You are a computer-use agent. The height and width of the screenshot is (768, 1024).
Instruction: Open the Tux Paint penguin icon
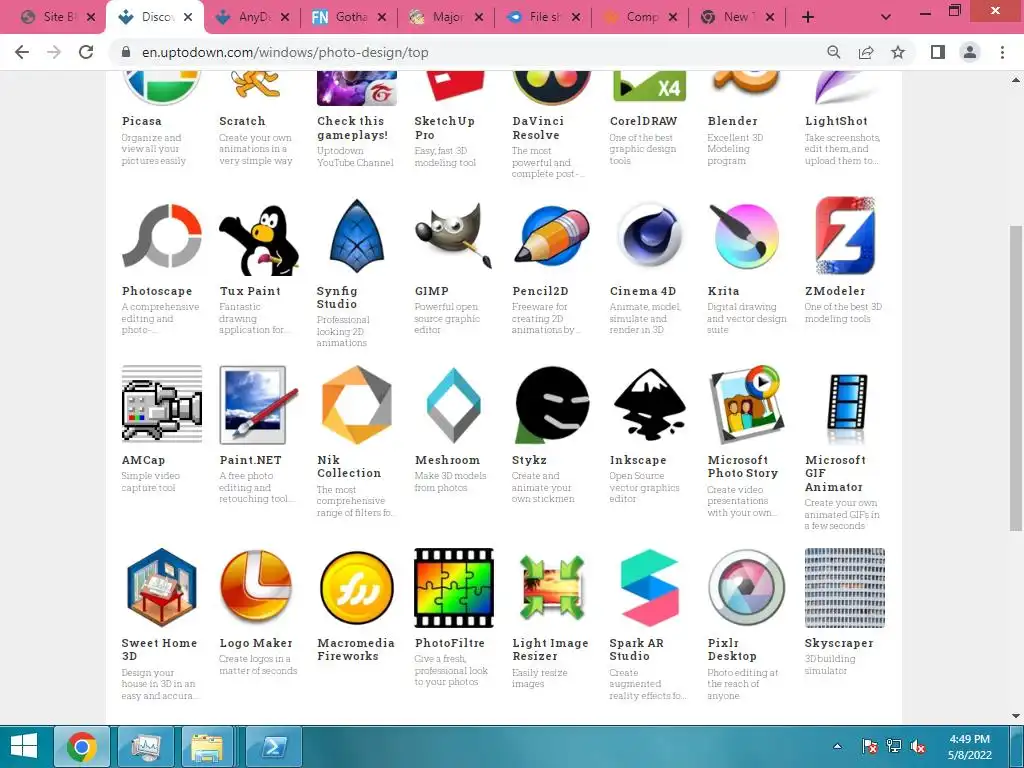(259, 239)
